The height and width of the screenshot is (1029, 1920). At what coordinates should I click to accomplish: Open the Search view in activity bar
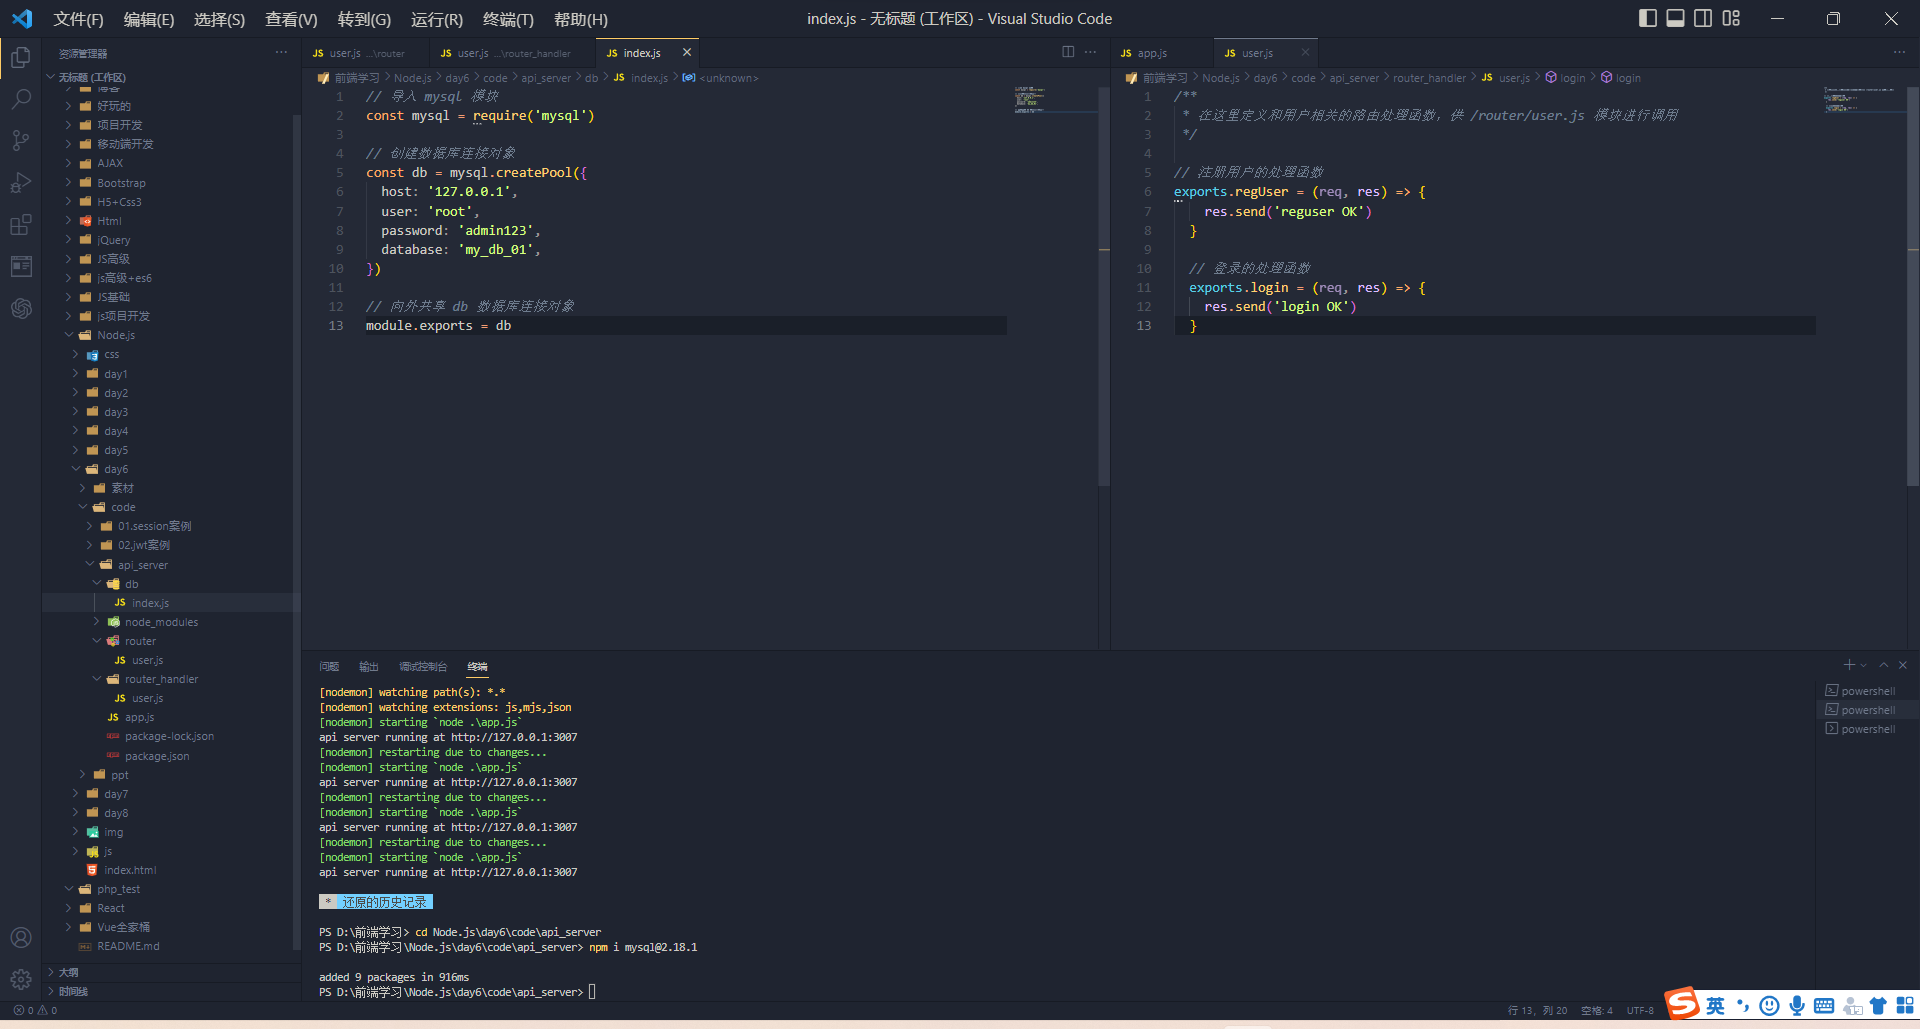coord(21,99)
